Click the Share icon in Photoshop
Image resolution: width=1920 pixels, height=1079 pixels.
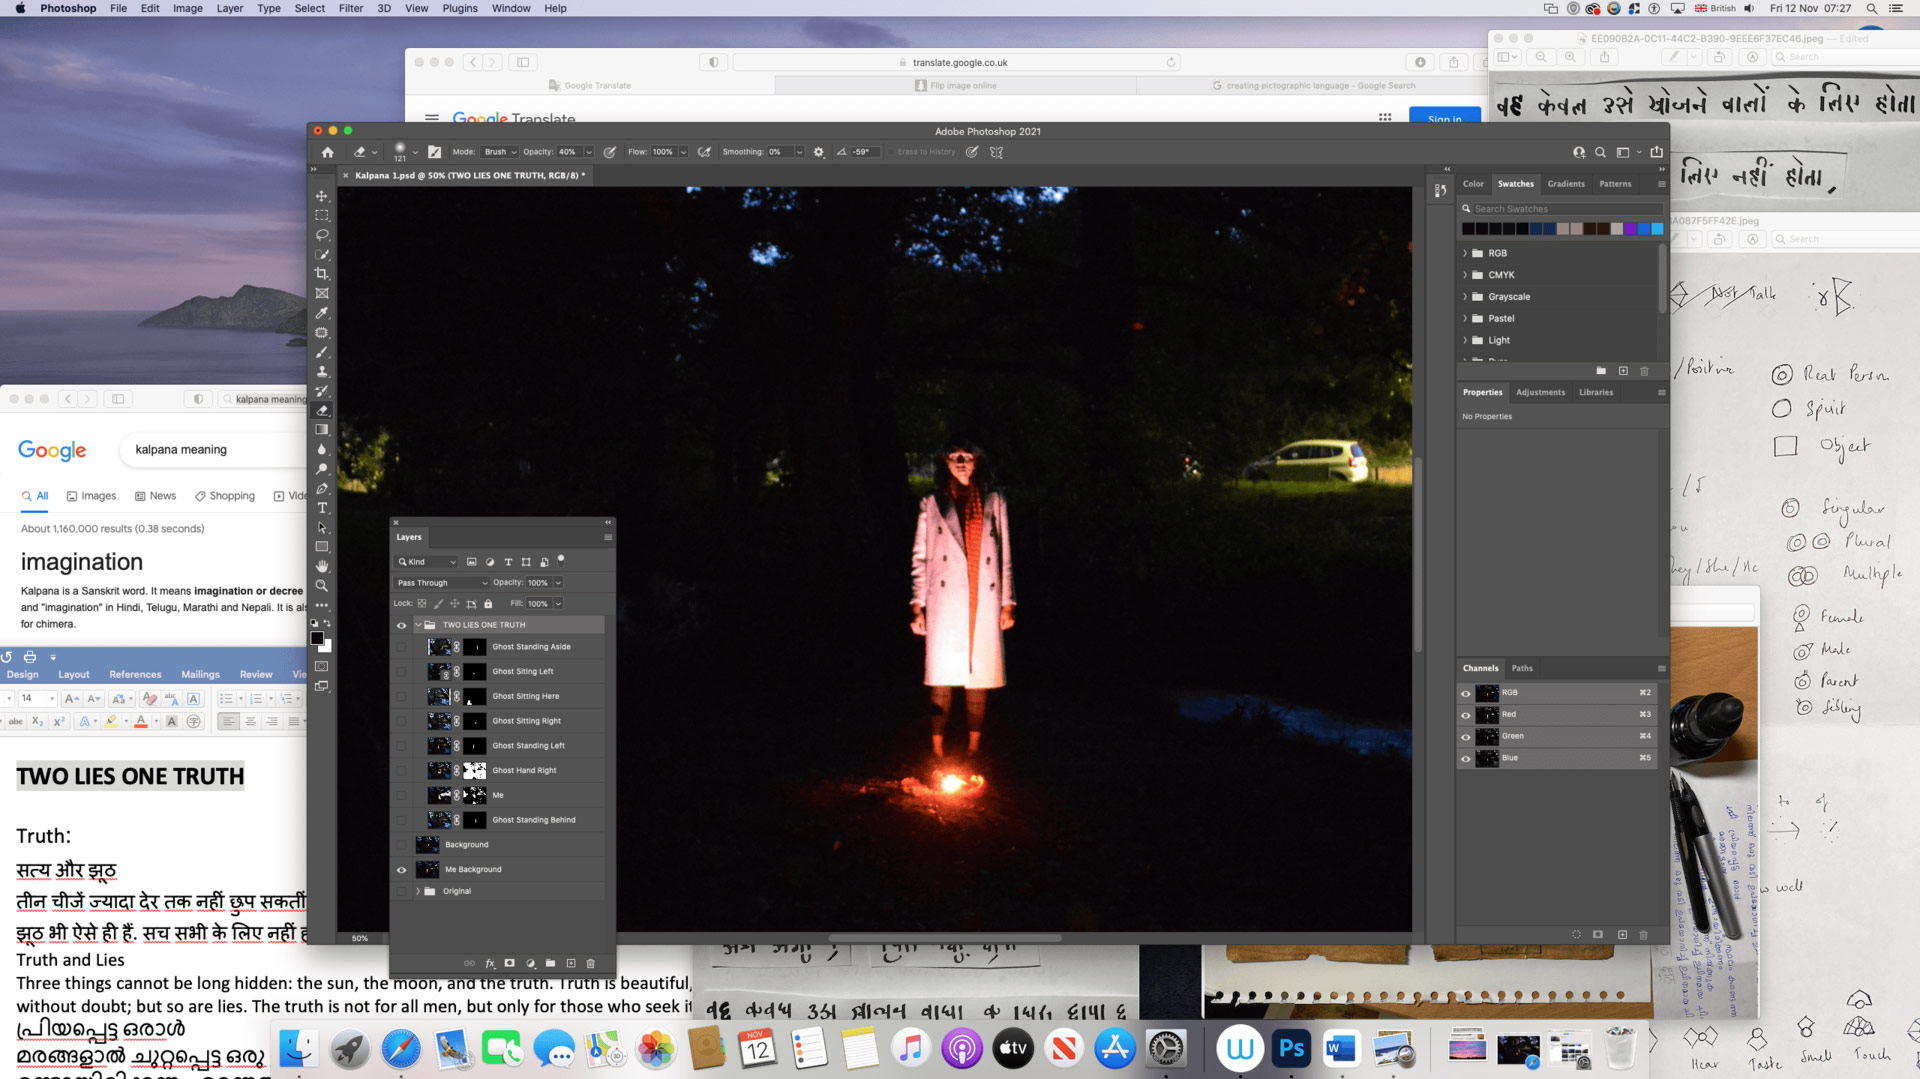1656,152
